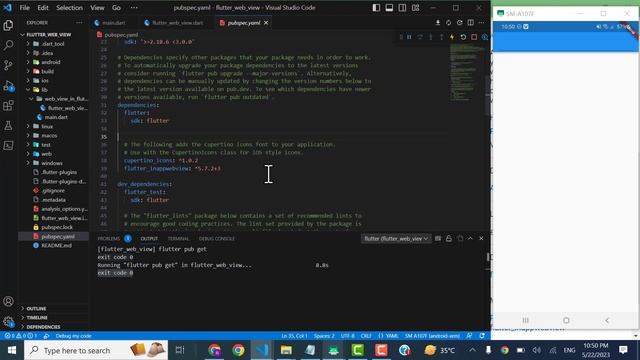Open Customize Layout icon in title bar
Screen dimensions: 640x360
[416, 8]
